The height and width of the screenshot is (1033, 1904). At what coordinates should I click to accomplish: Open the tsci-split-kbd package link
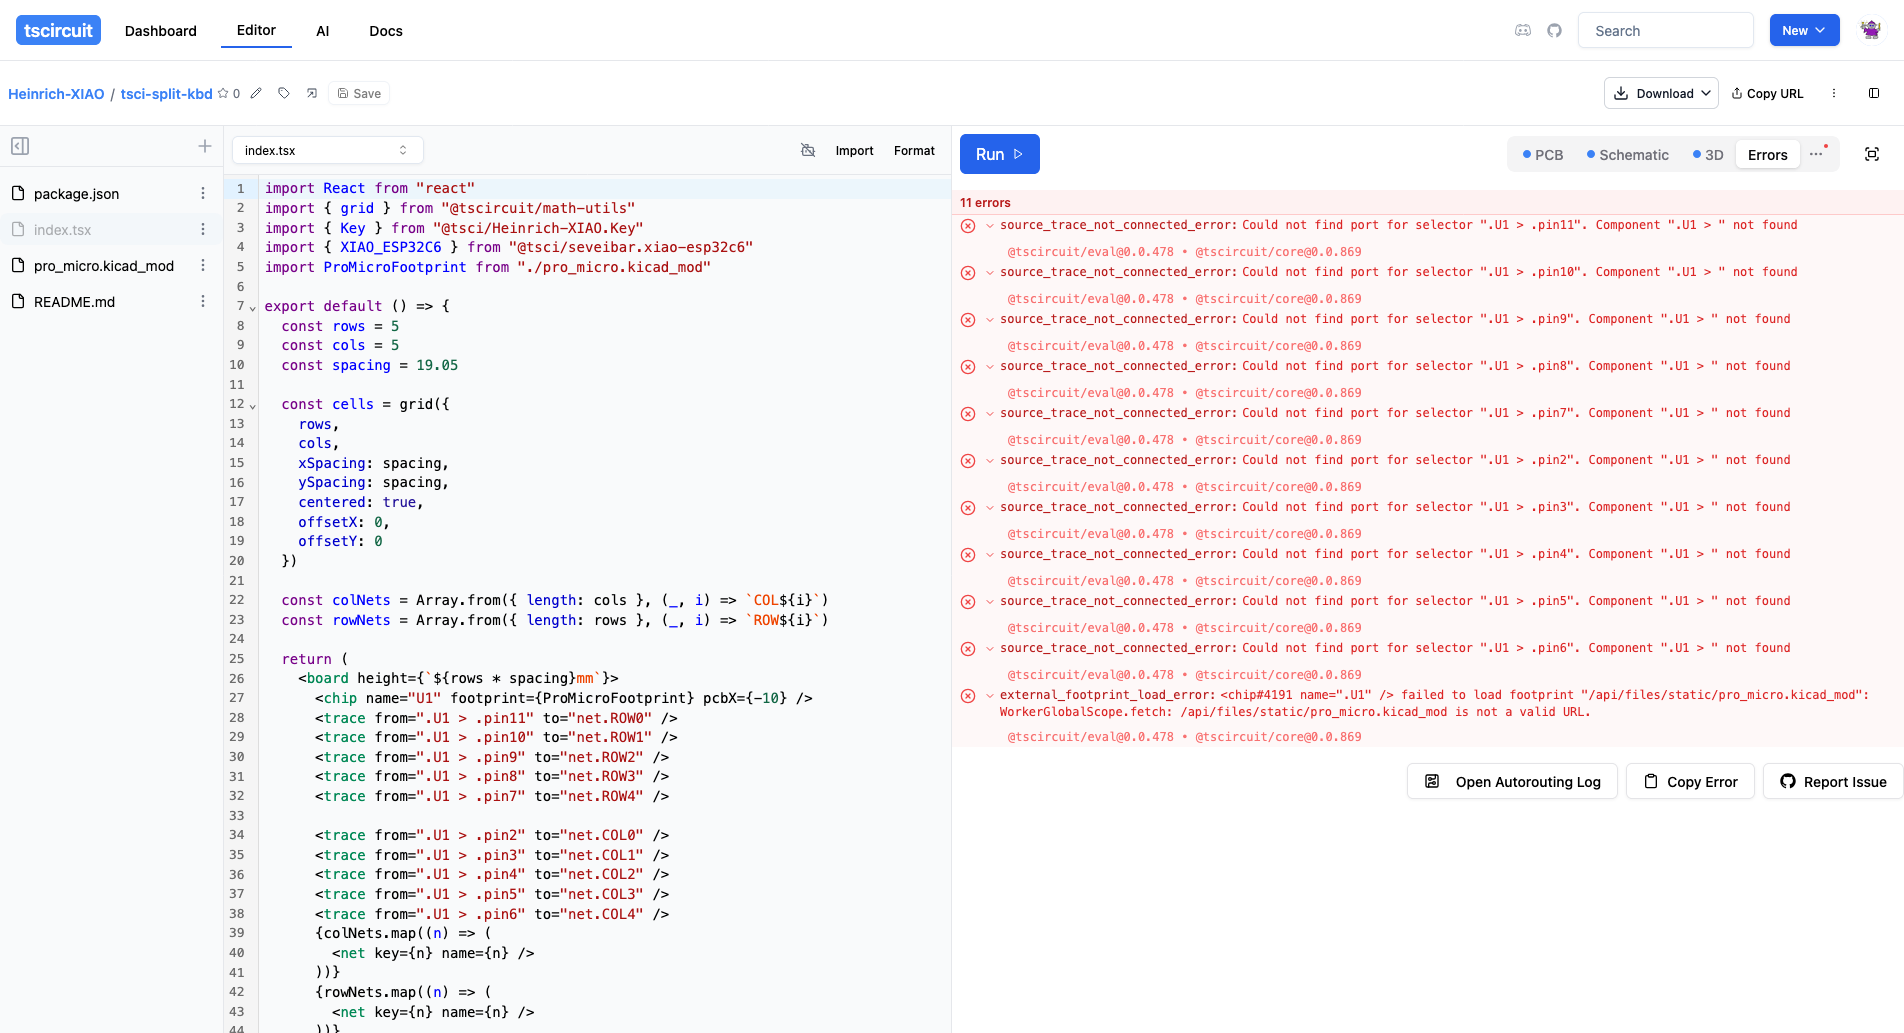(166, 94)
